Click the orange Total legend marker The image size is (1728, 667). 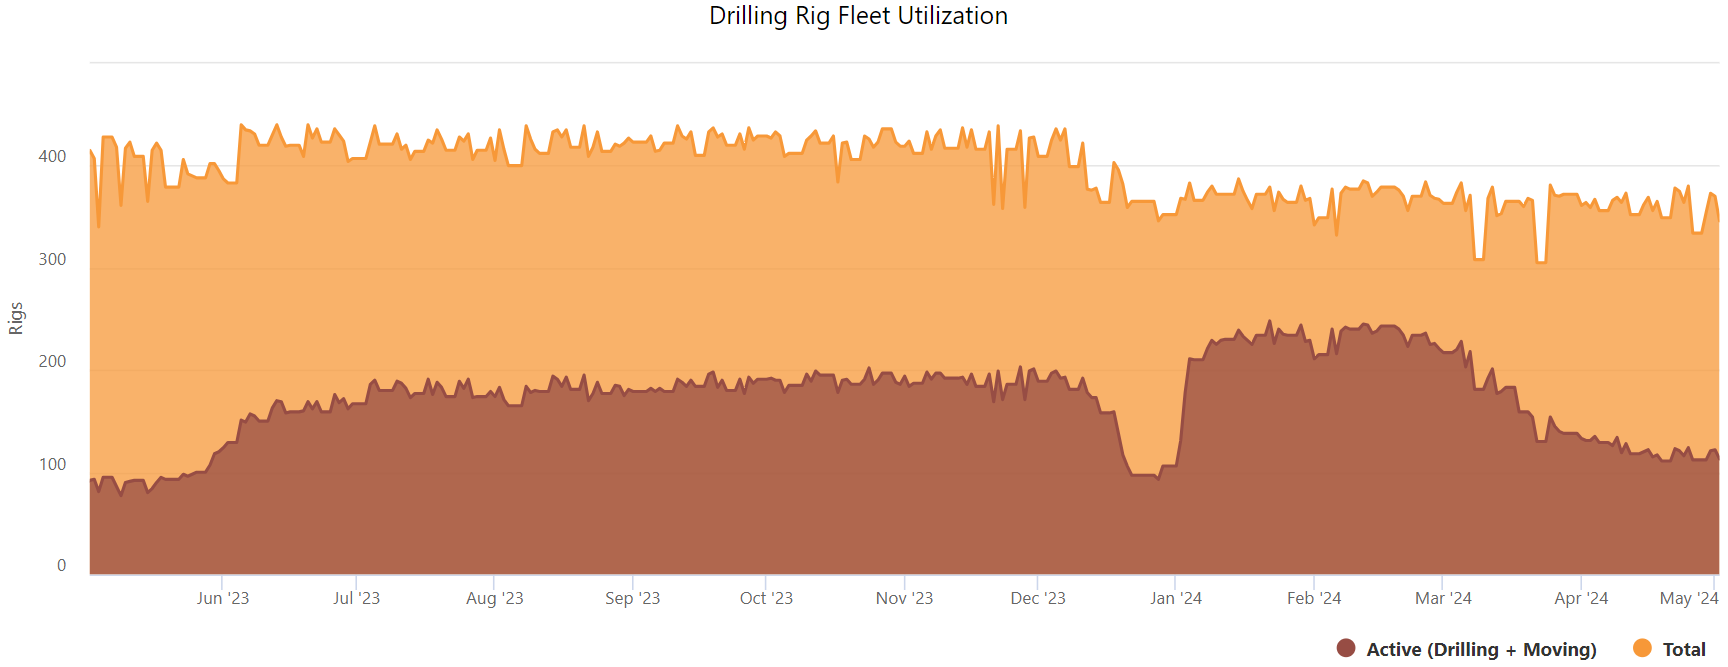[x=1642, y=649]
